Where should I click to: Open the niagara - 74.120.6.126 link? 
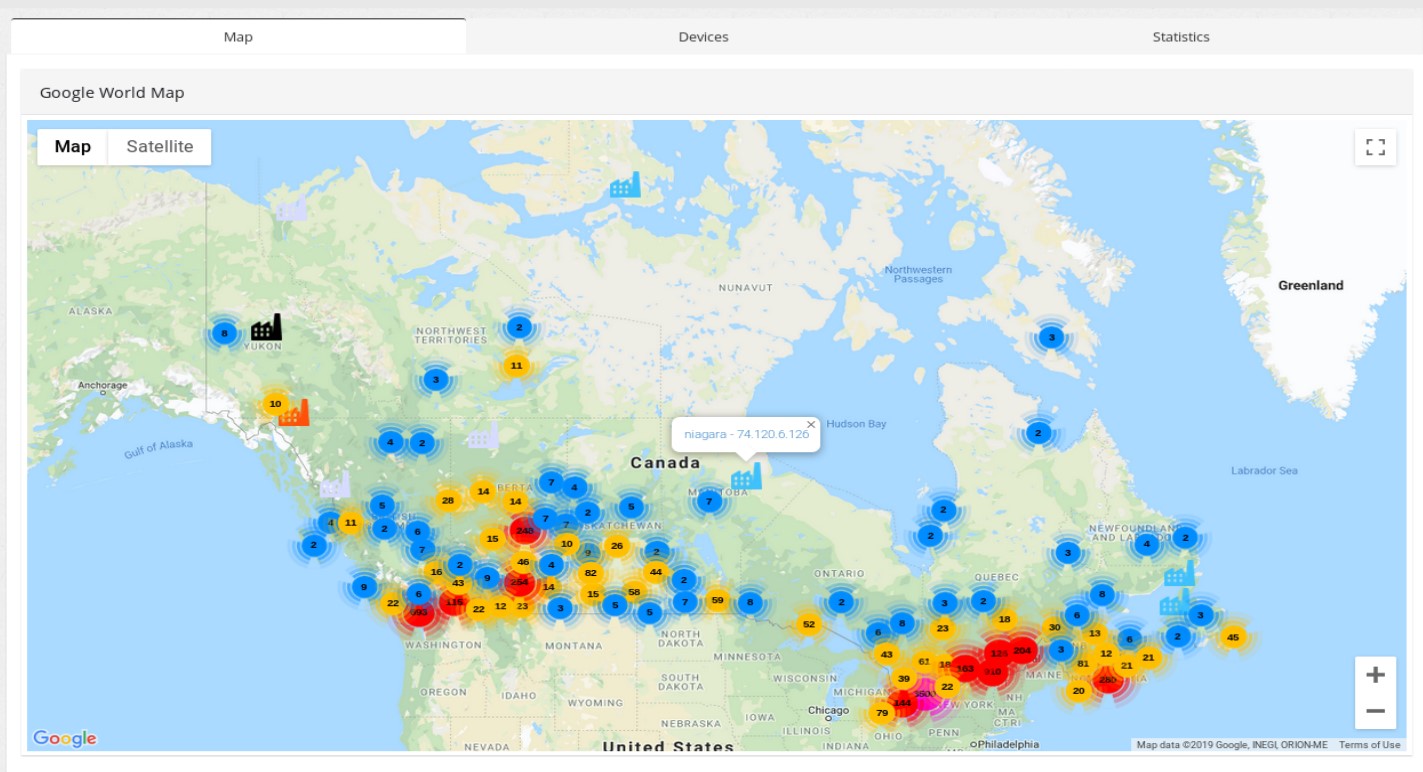[x=746, y=434]
